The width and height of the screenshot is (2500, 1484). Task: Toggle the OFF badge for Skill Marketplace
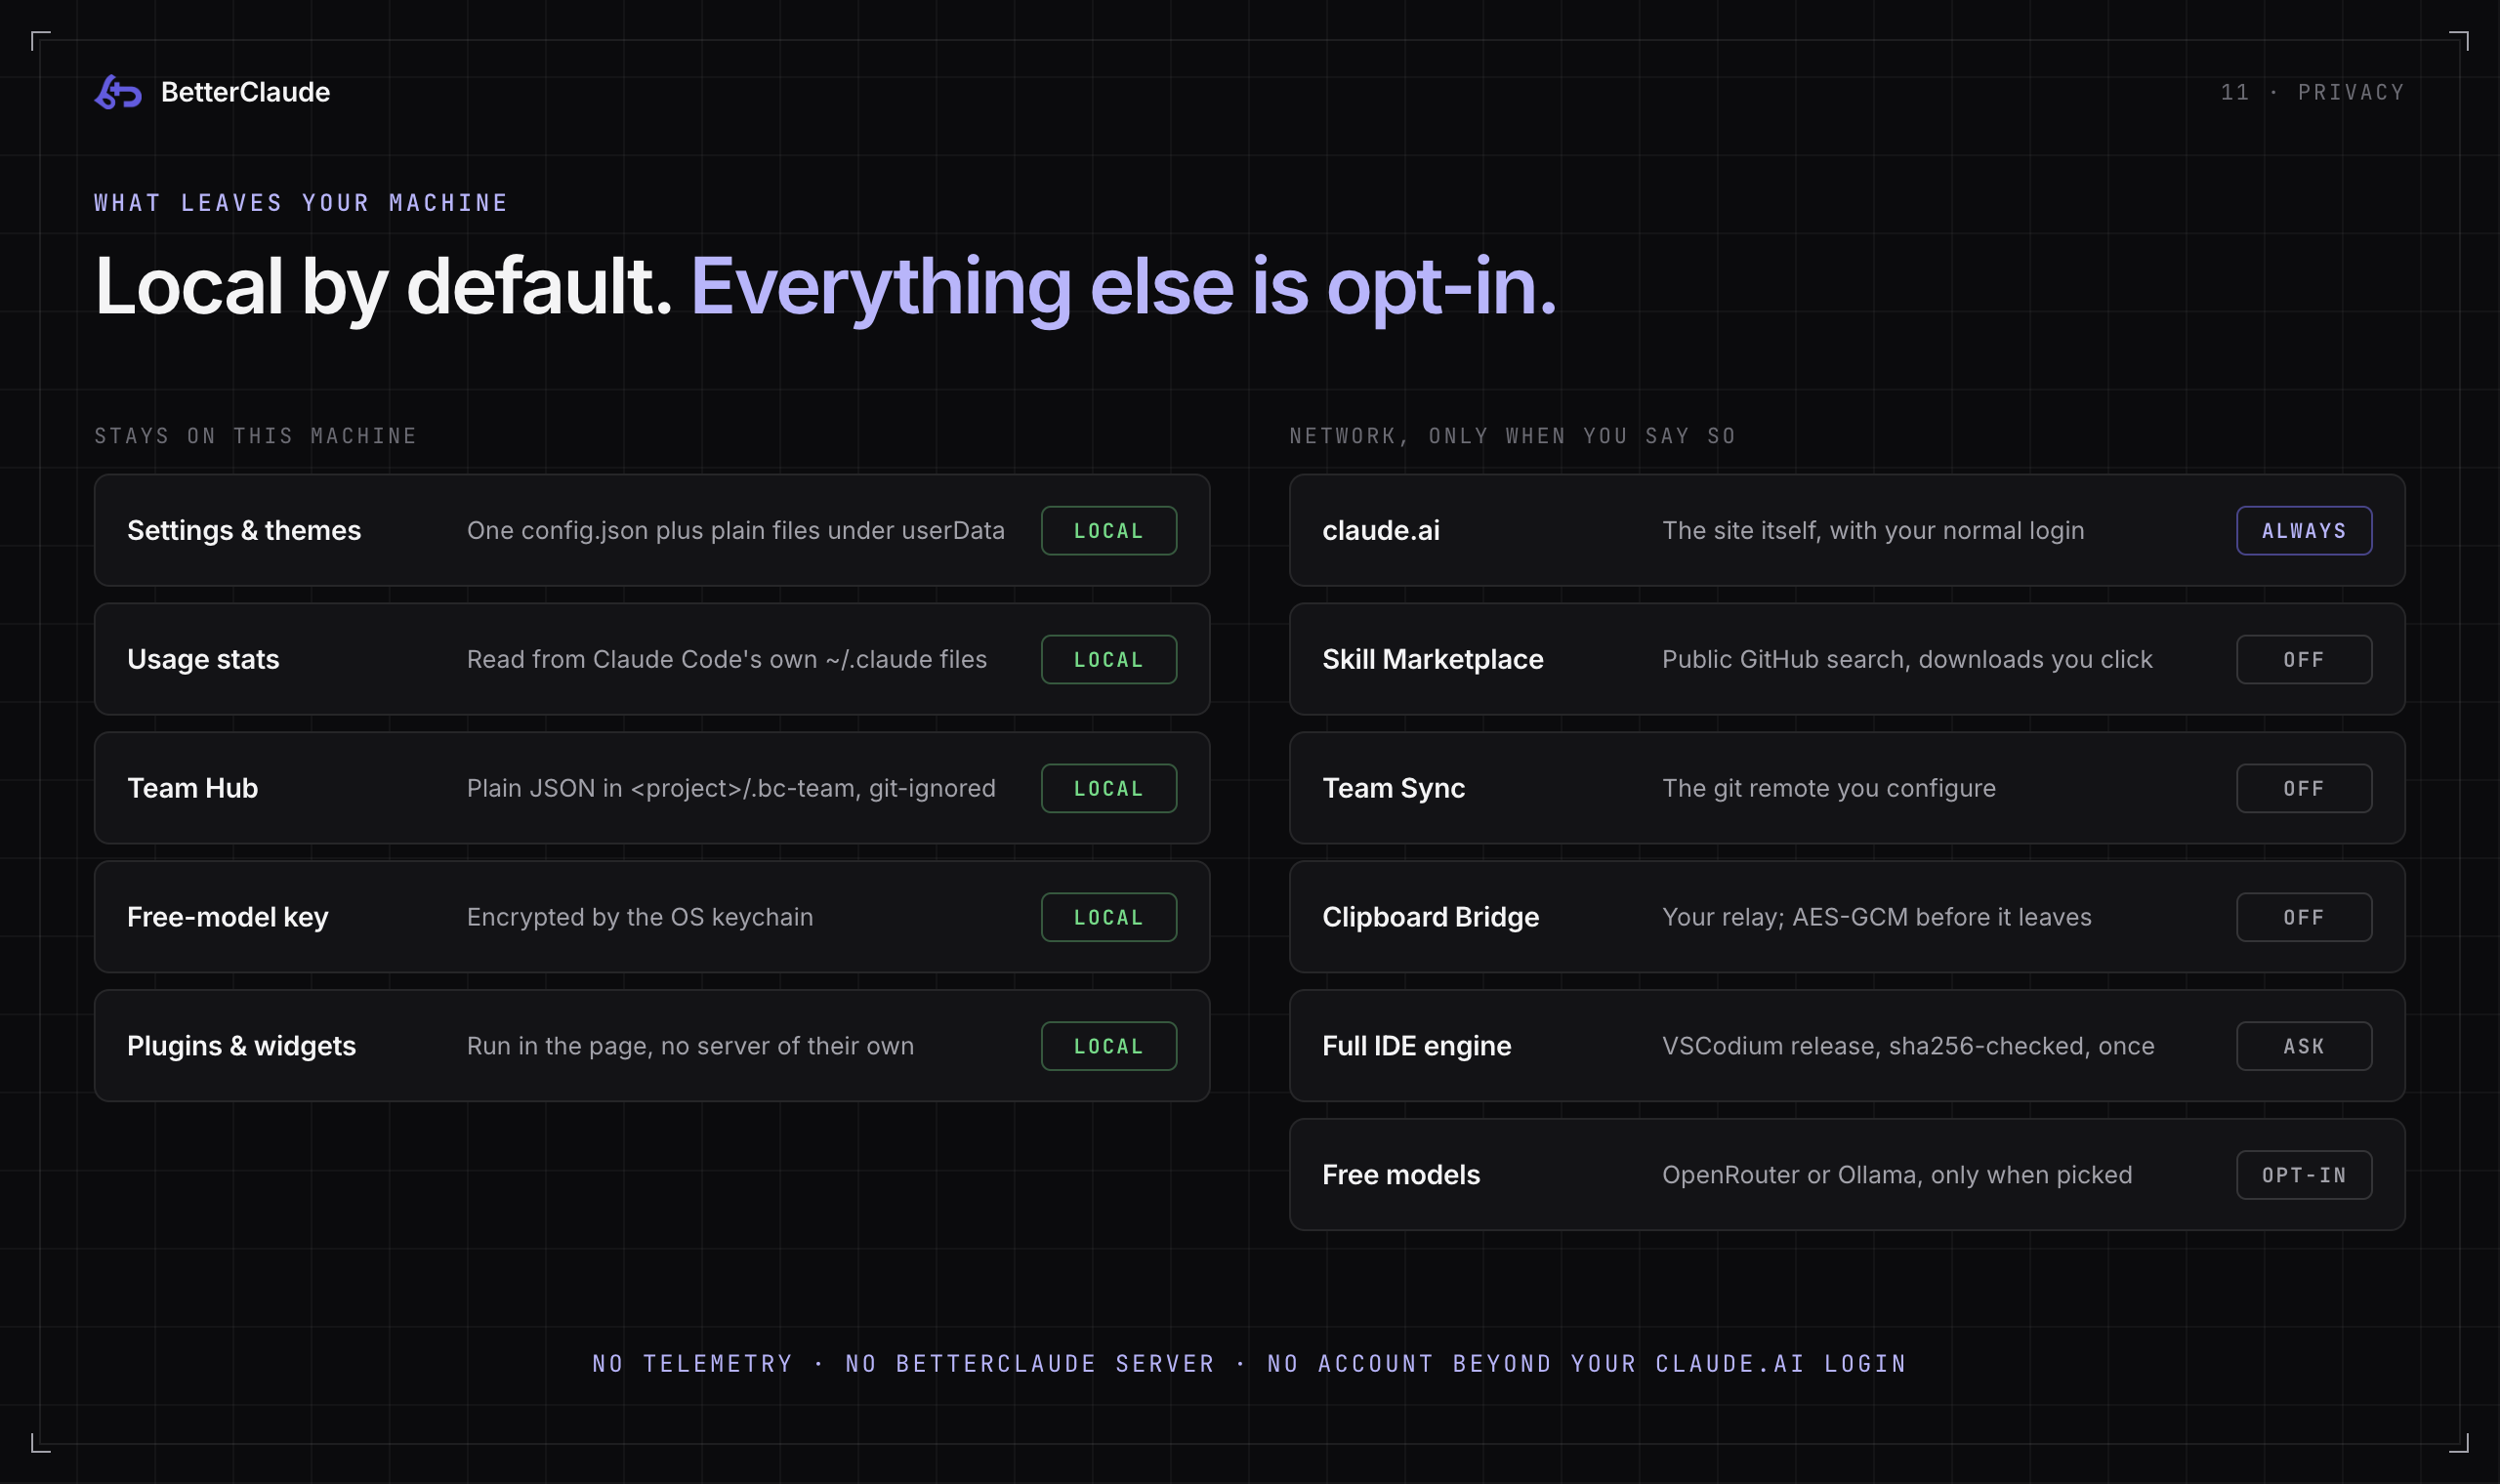[2304, 660]
